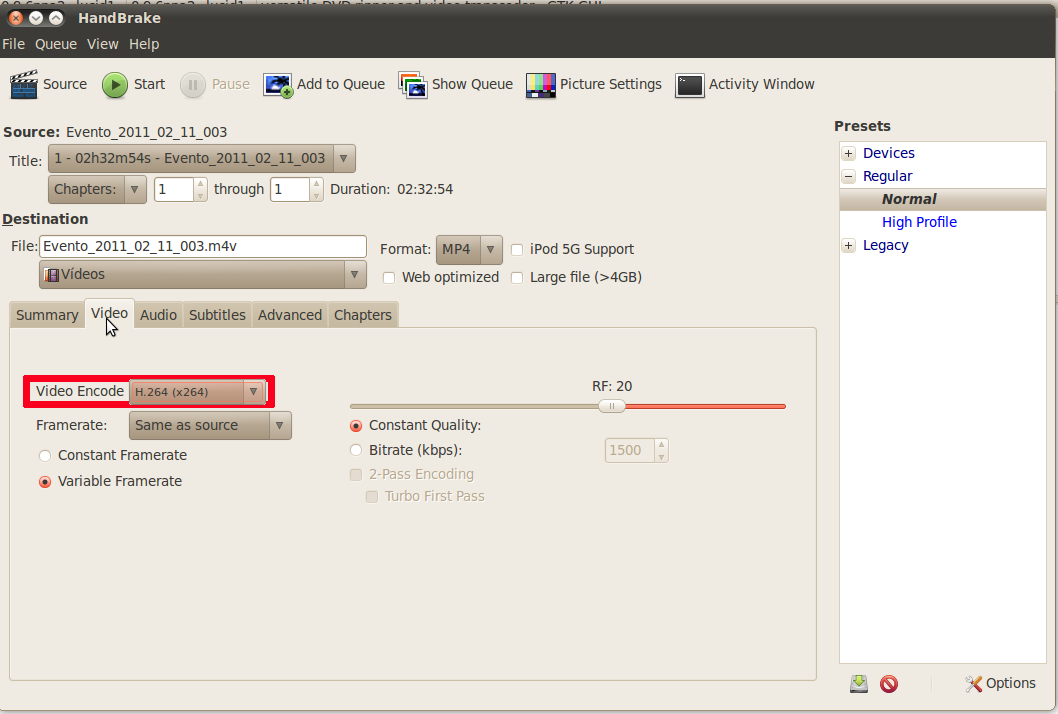The height and width of the screenshot is (714, 1058).
Task: Open the File menu
Action: click(13, 44)
